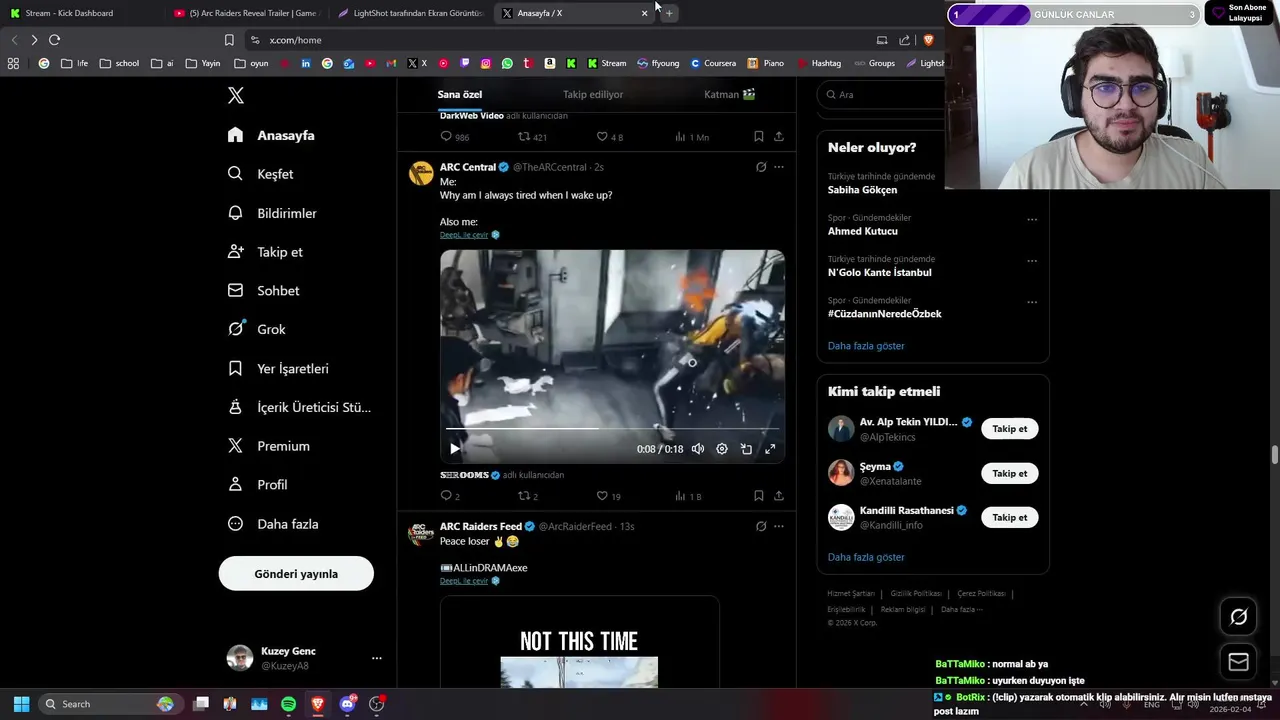Click the reply icon showing 986
The image size is (1280, 720).
coord(447,137)
